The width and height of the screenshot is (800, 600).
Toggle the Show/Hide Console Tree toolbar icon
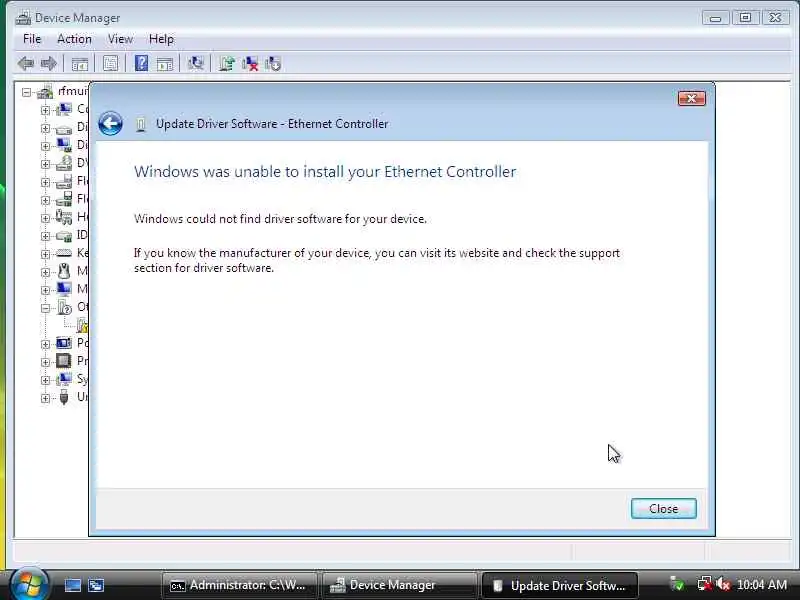80,64
